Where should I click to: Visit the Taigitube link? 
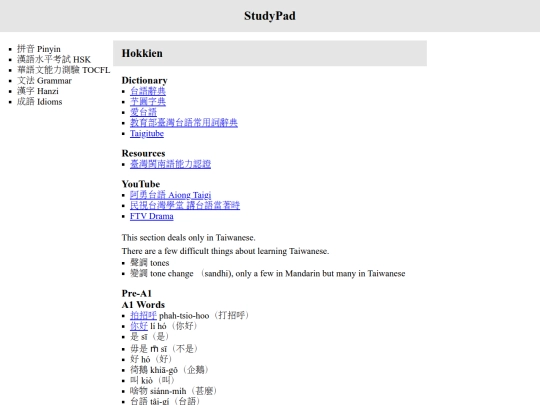tap(147, 133)
